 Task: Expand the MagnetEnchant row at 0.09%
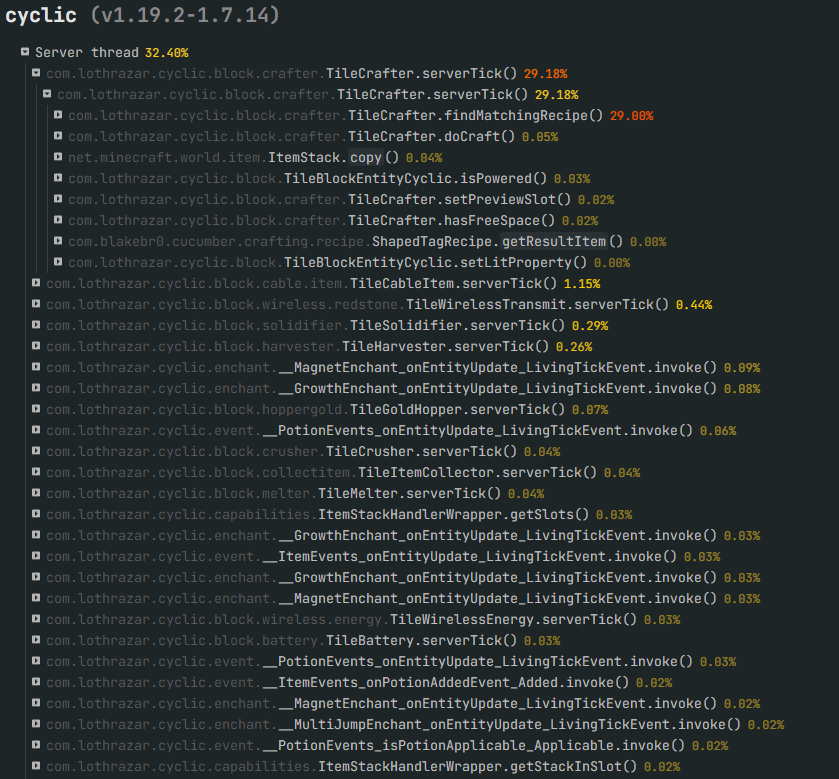(36, 367)
